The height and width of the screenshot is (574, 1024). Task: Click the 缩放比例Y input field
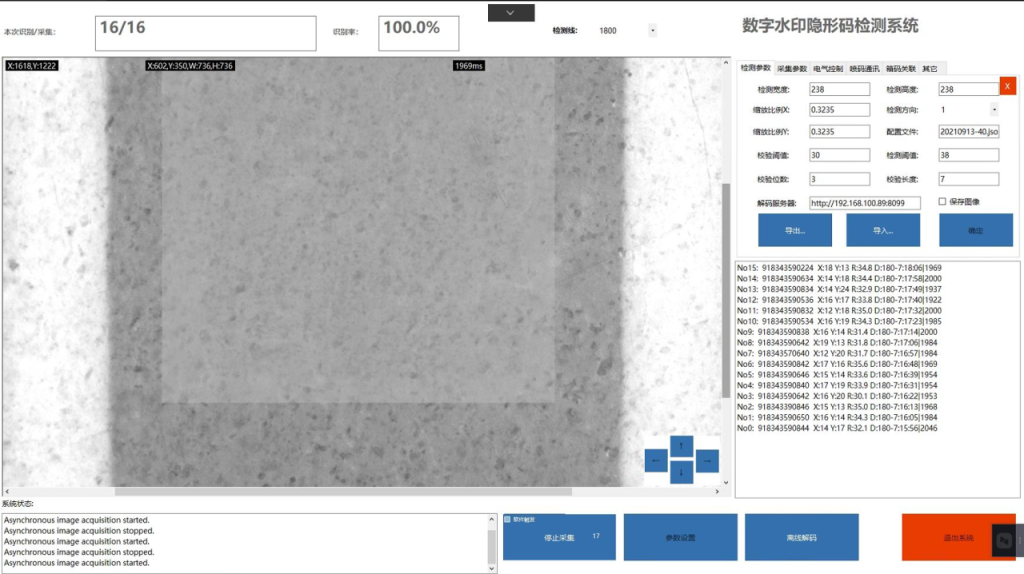coord(839,131)
